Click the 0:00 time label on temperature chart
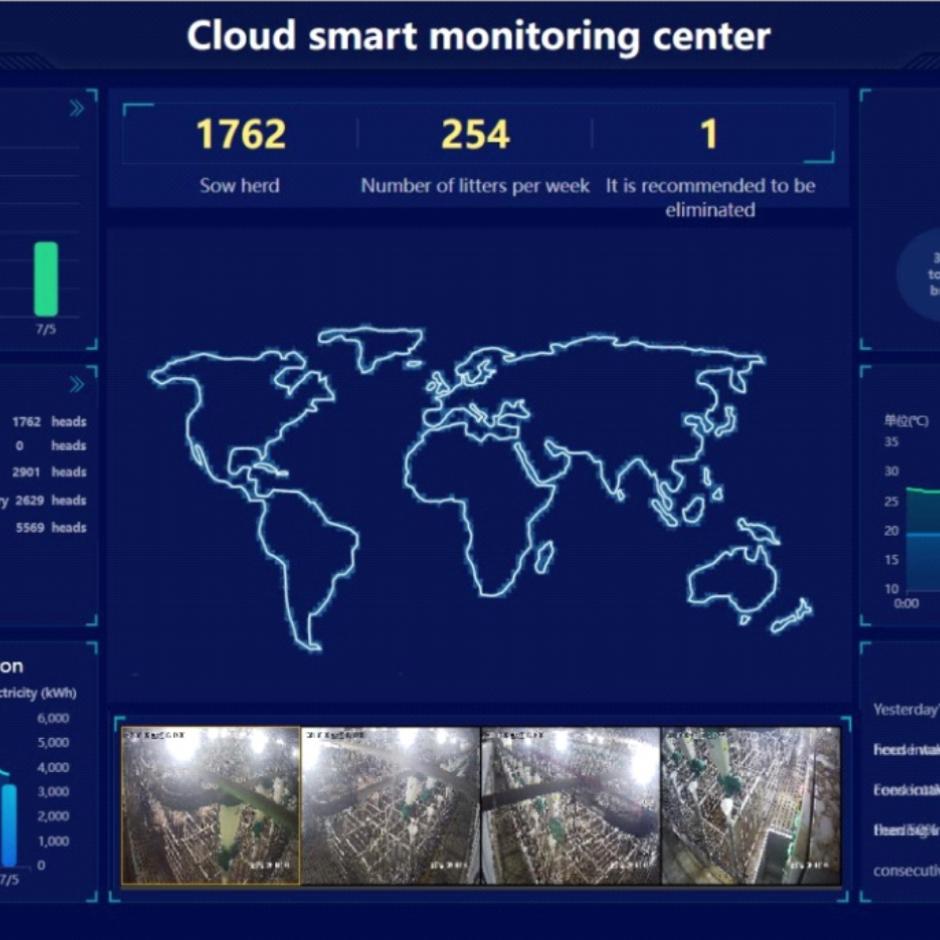 click(x=906, y=603)
